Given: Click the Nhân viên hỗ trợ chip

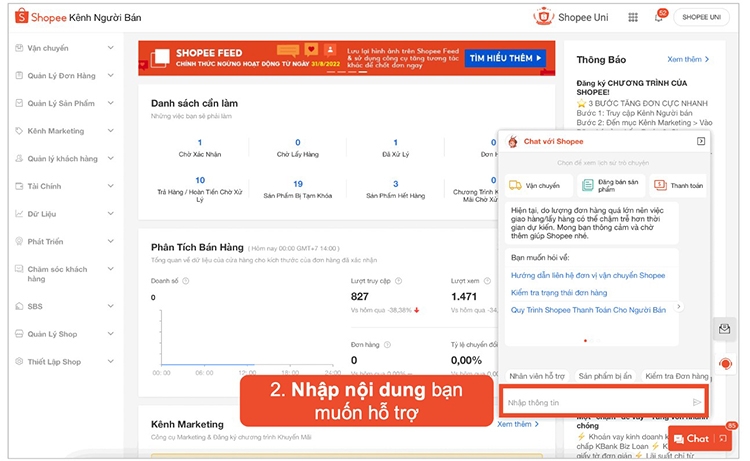Looking at the screenshot, I should [x=537, y=376].
